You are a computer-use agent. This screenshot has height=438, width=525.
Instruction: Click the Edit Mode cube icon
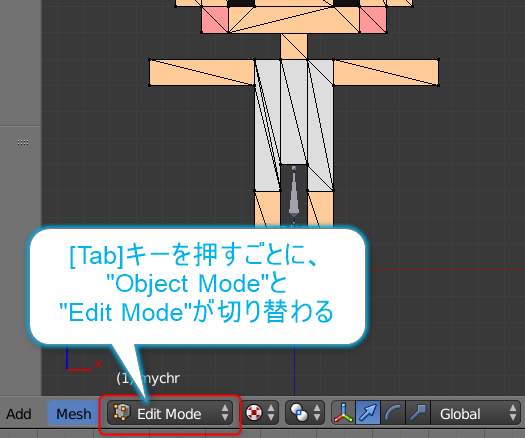[121, 412]
